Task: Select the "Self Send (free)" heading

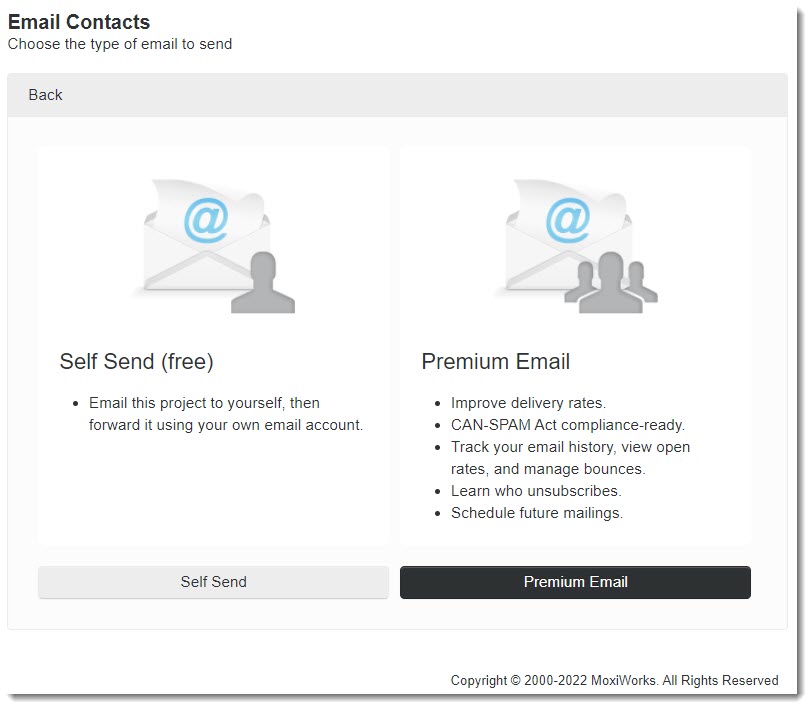Action: pos(137,361)
